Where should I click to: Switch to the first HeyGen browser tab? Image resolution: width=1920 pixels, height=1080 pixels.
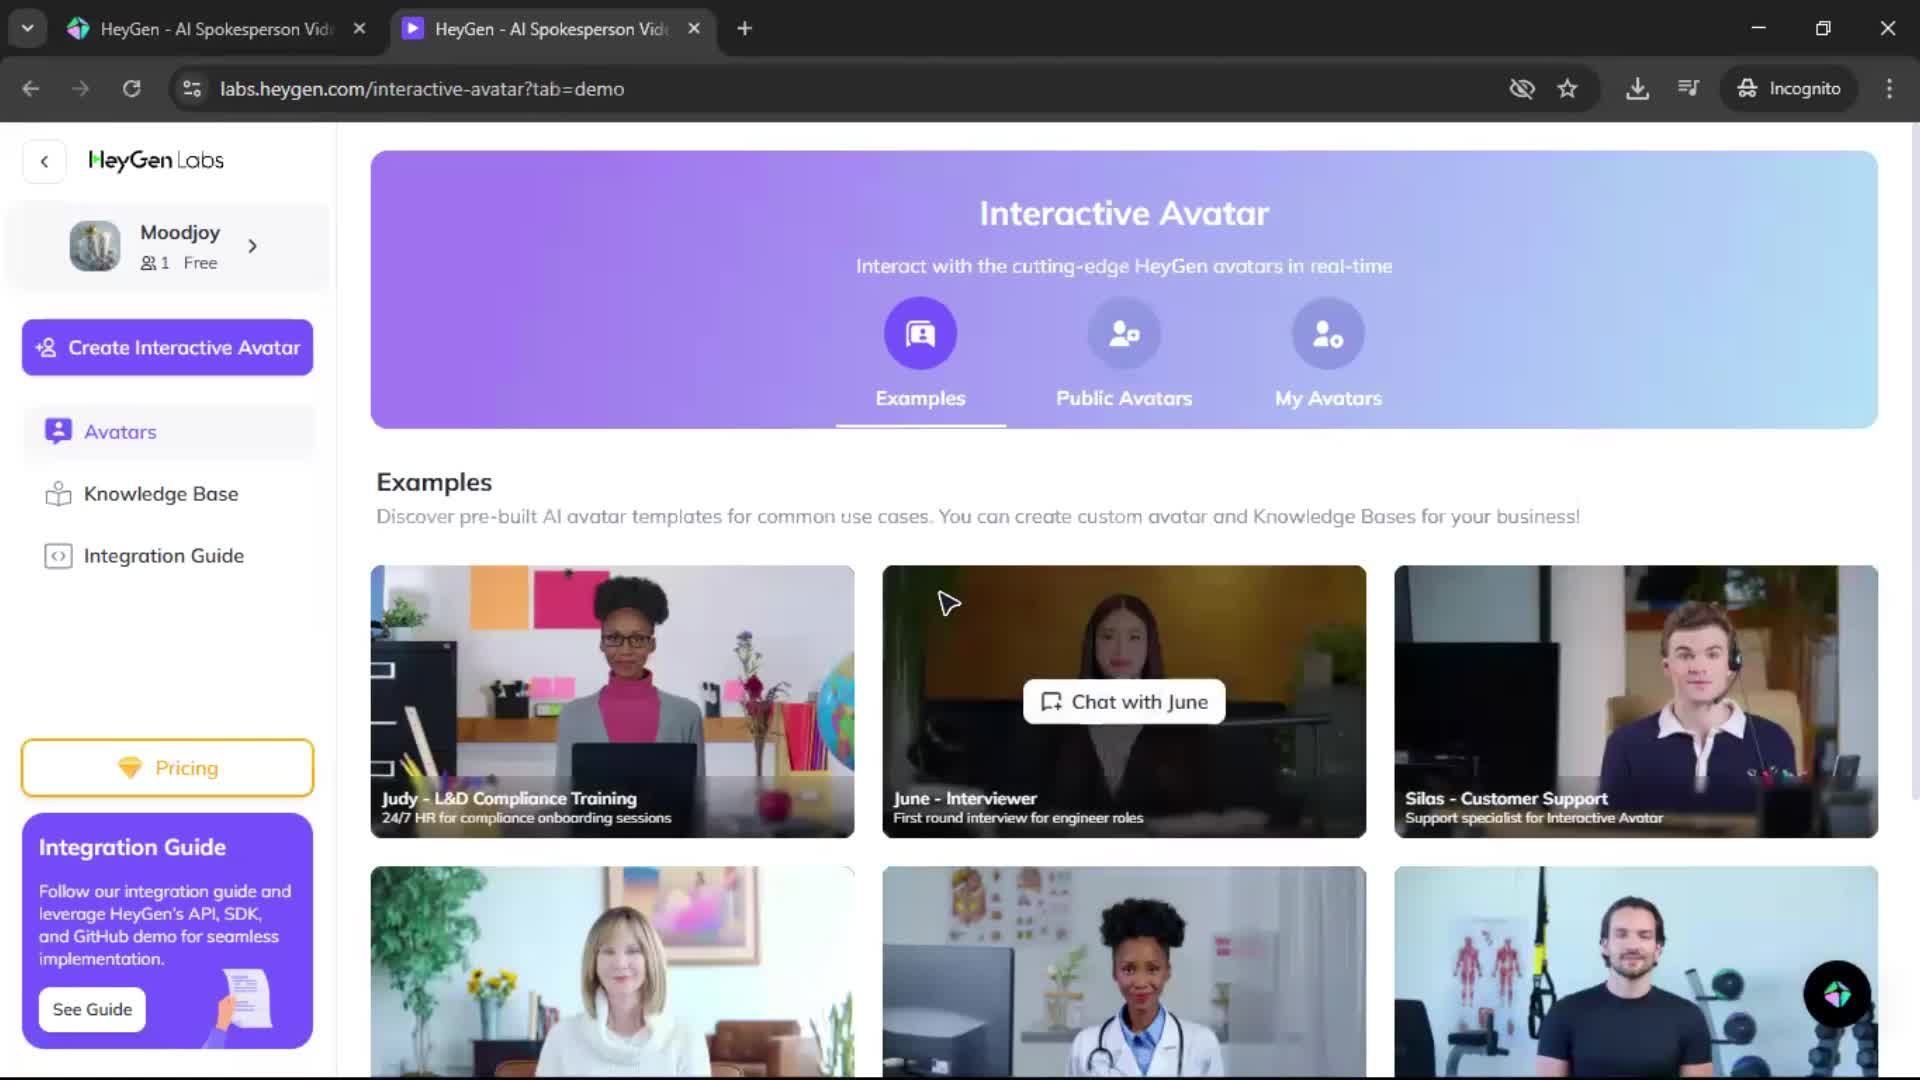[215, 28]
